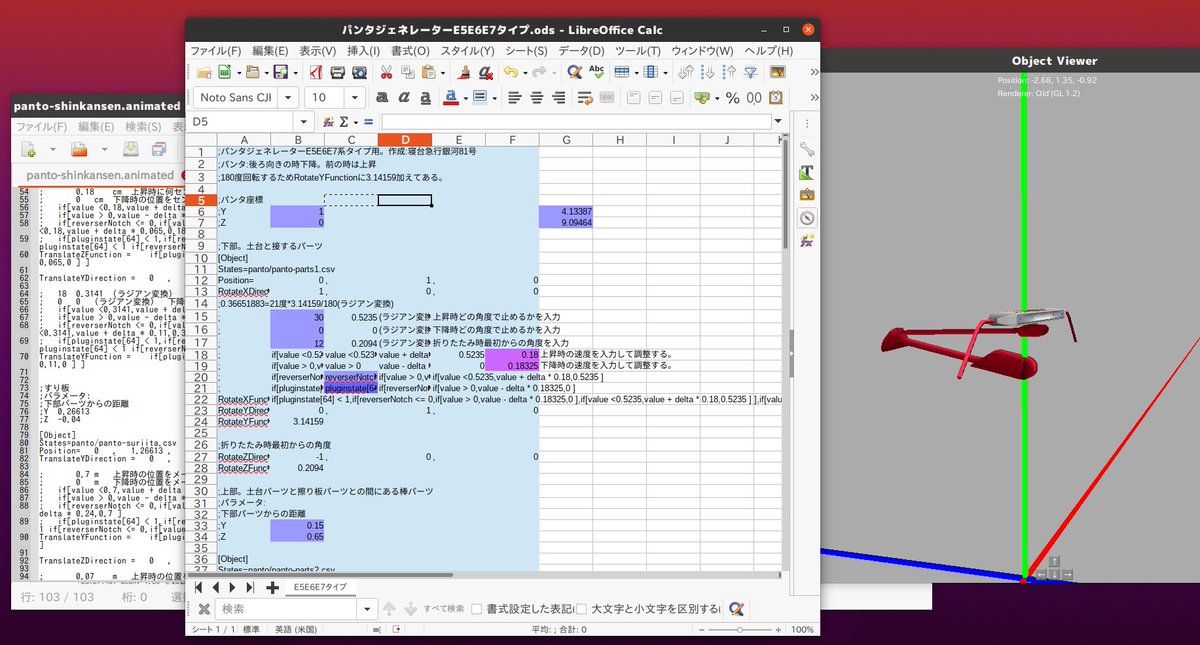Open the ファイル(F) menu in Calc
This screenshot has width=1200, height=645.
(216, 50)
